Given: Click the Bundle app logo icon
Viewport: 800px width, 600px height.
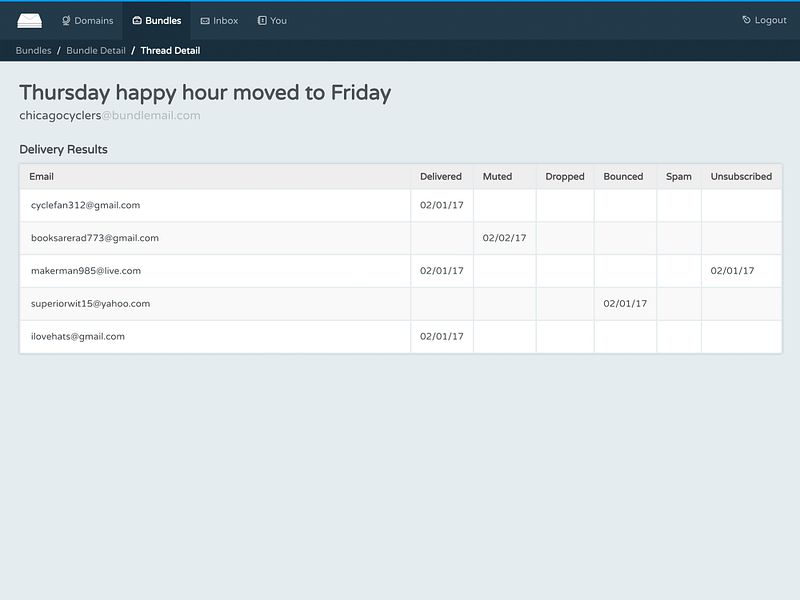Looking at the screenshot, I should click(30, 20).
